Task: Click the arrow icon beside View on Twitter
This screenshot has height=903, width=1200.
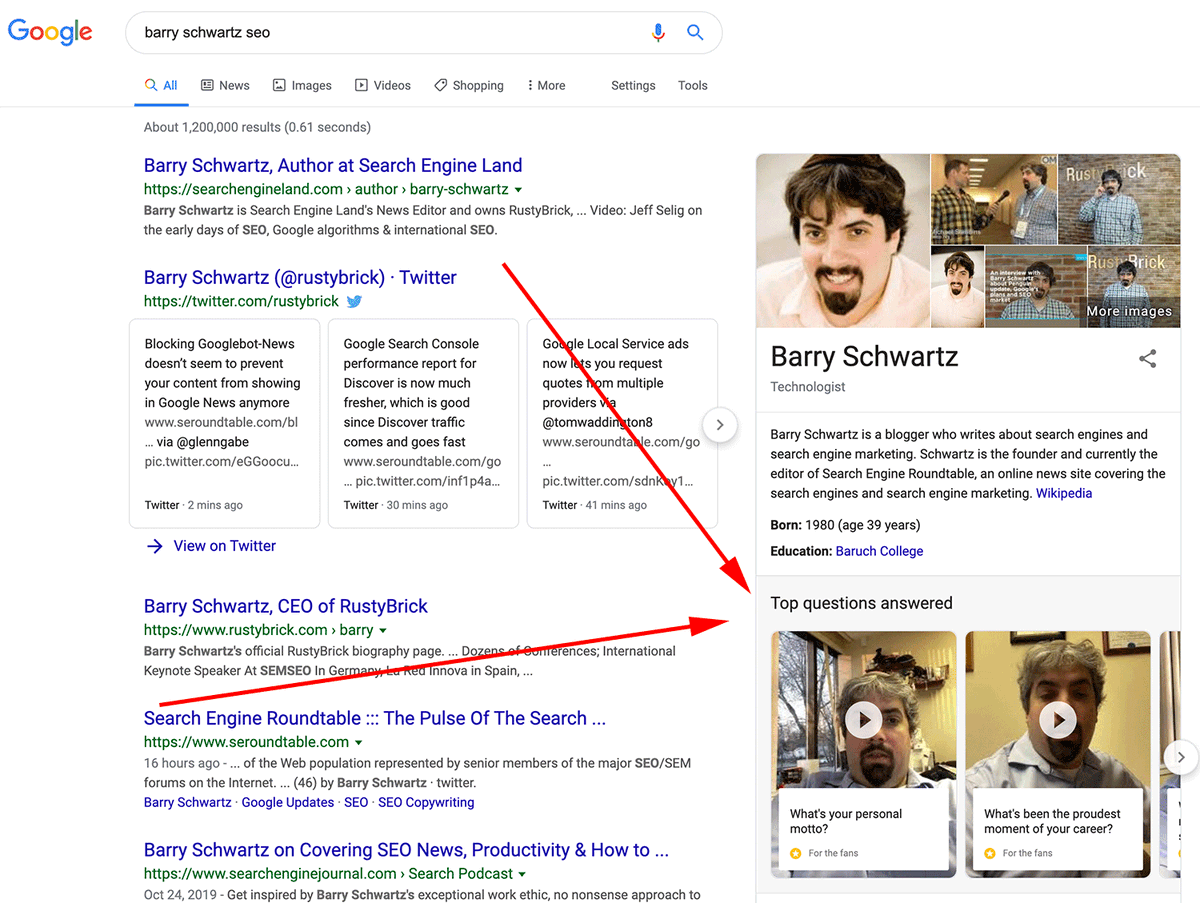Action: point(155,546)
